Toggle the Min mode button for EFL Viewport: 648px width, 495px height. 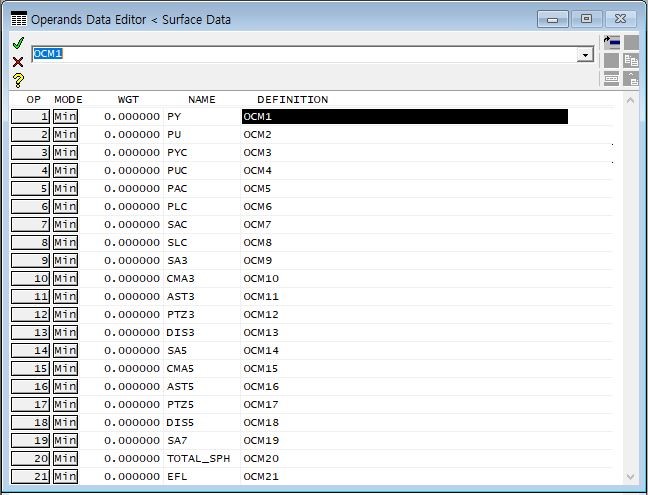[x=65, y=476]
